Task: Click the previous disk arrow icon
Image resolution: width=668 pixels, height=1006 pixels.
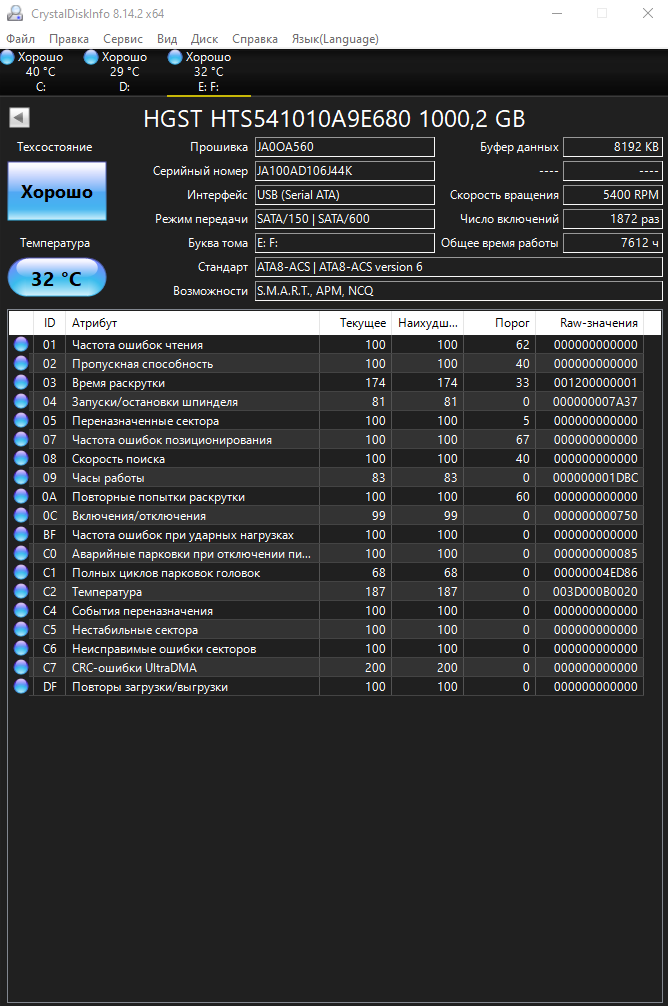Action: (x=18, y=118)
